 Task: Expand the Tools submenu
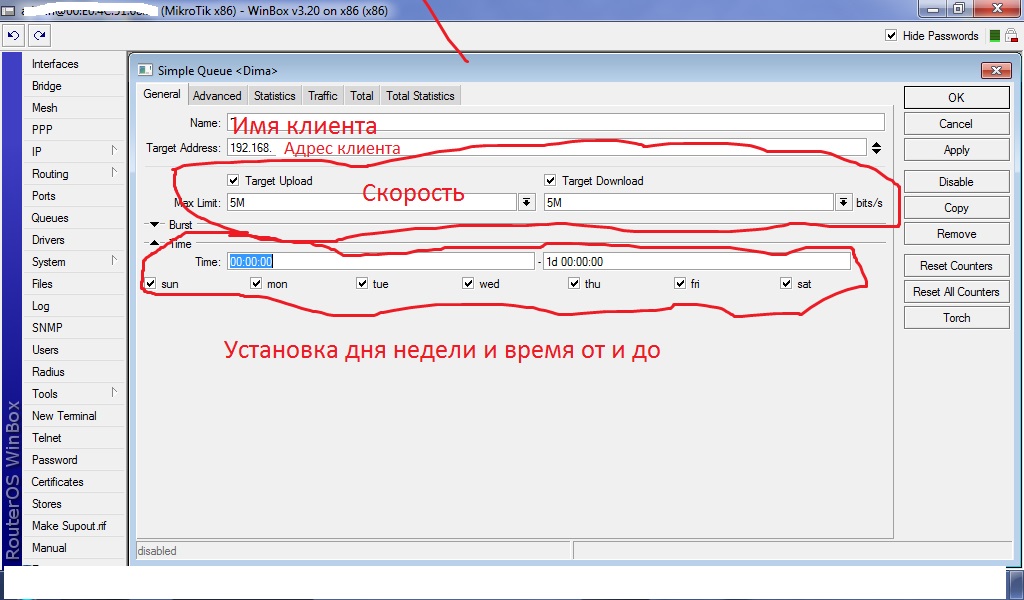click(114, 393)
